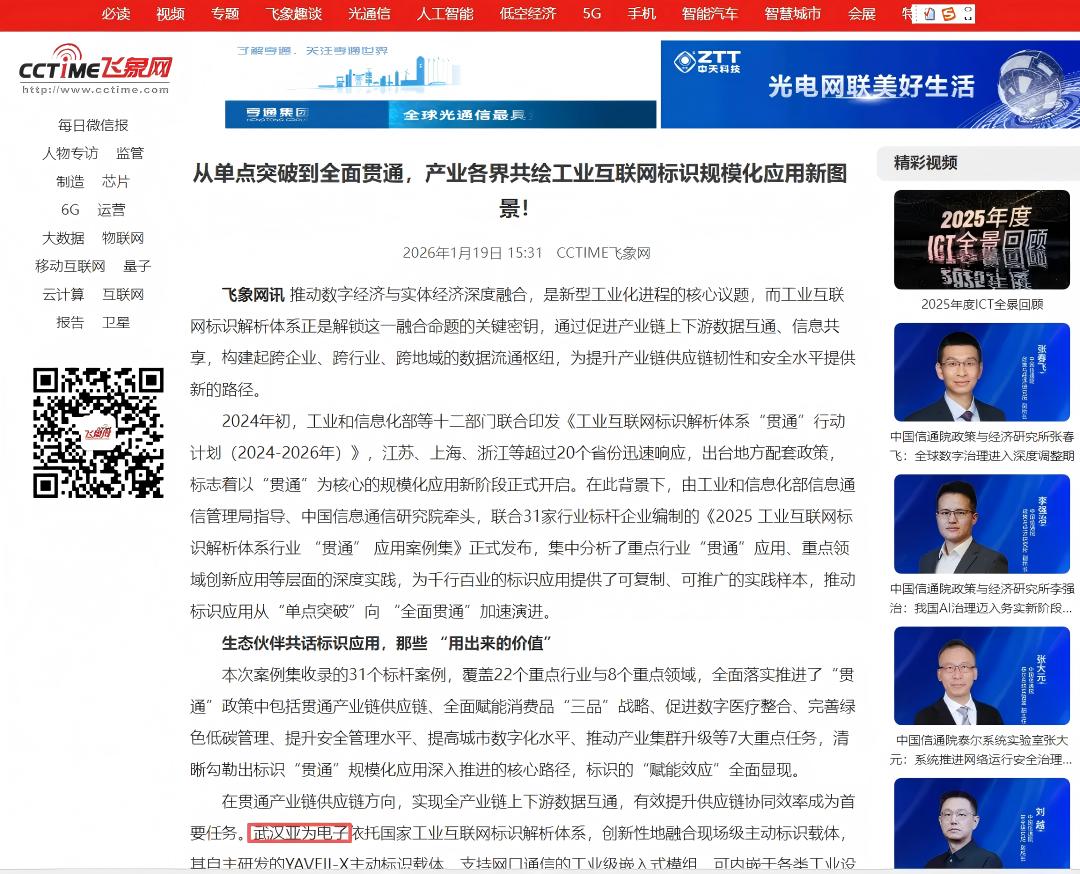Click the 卫星 link in left sidebar

(x=116, y=322)
